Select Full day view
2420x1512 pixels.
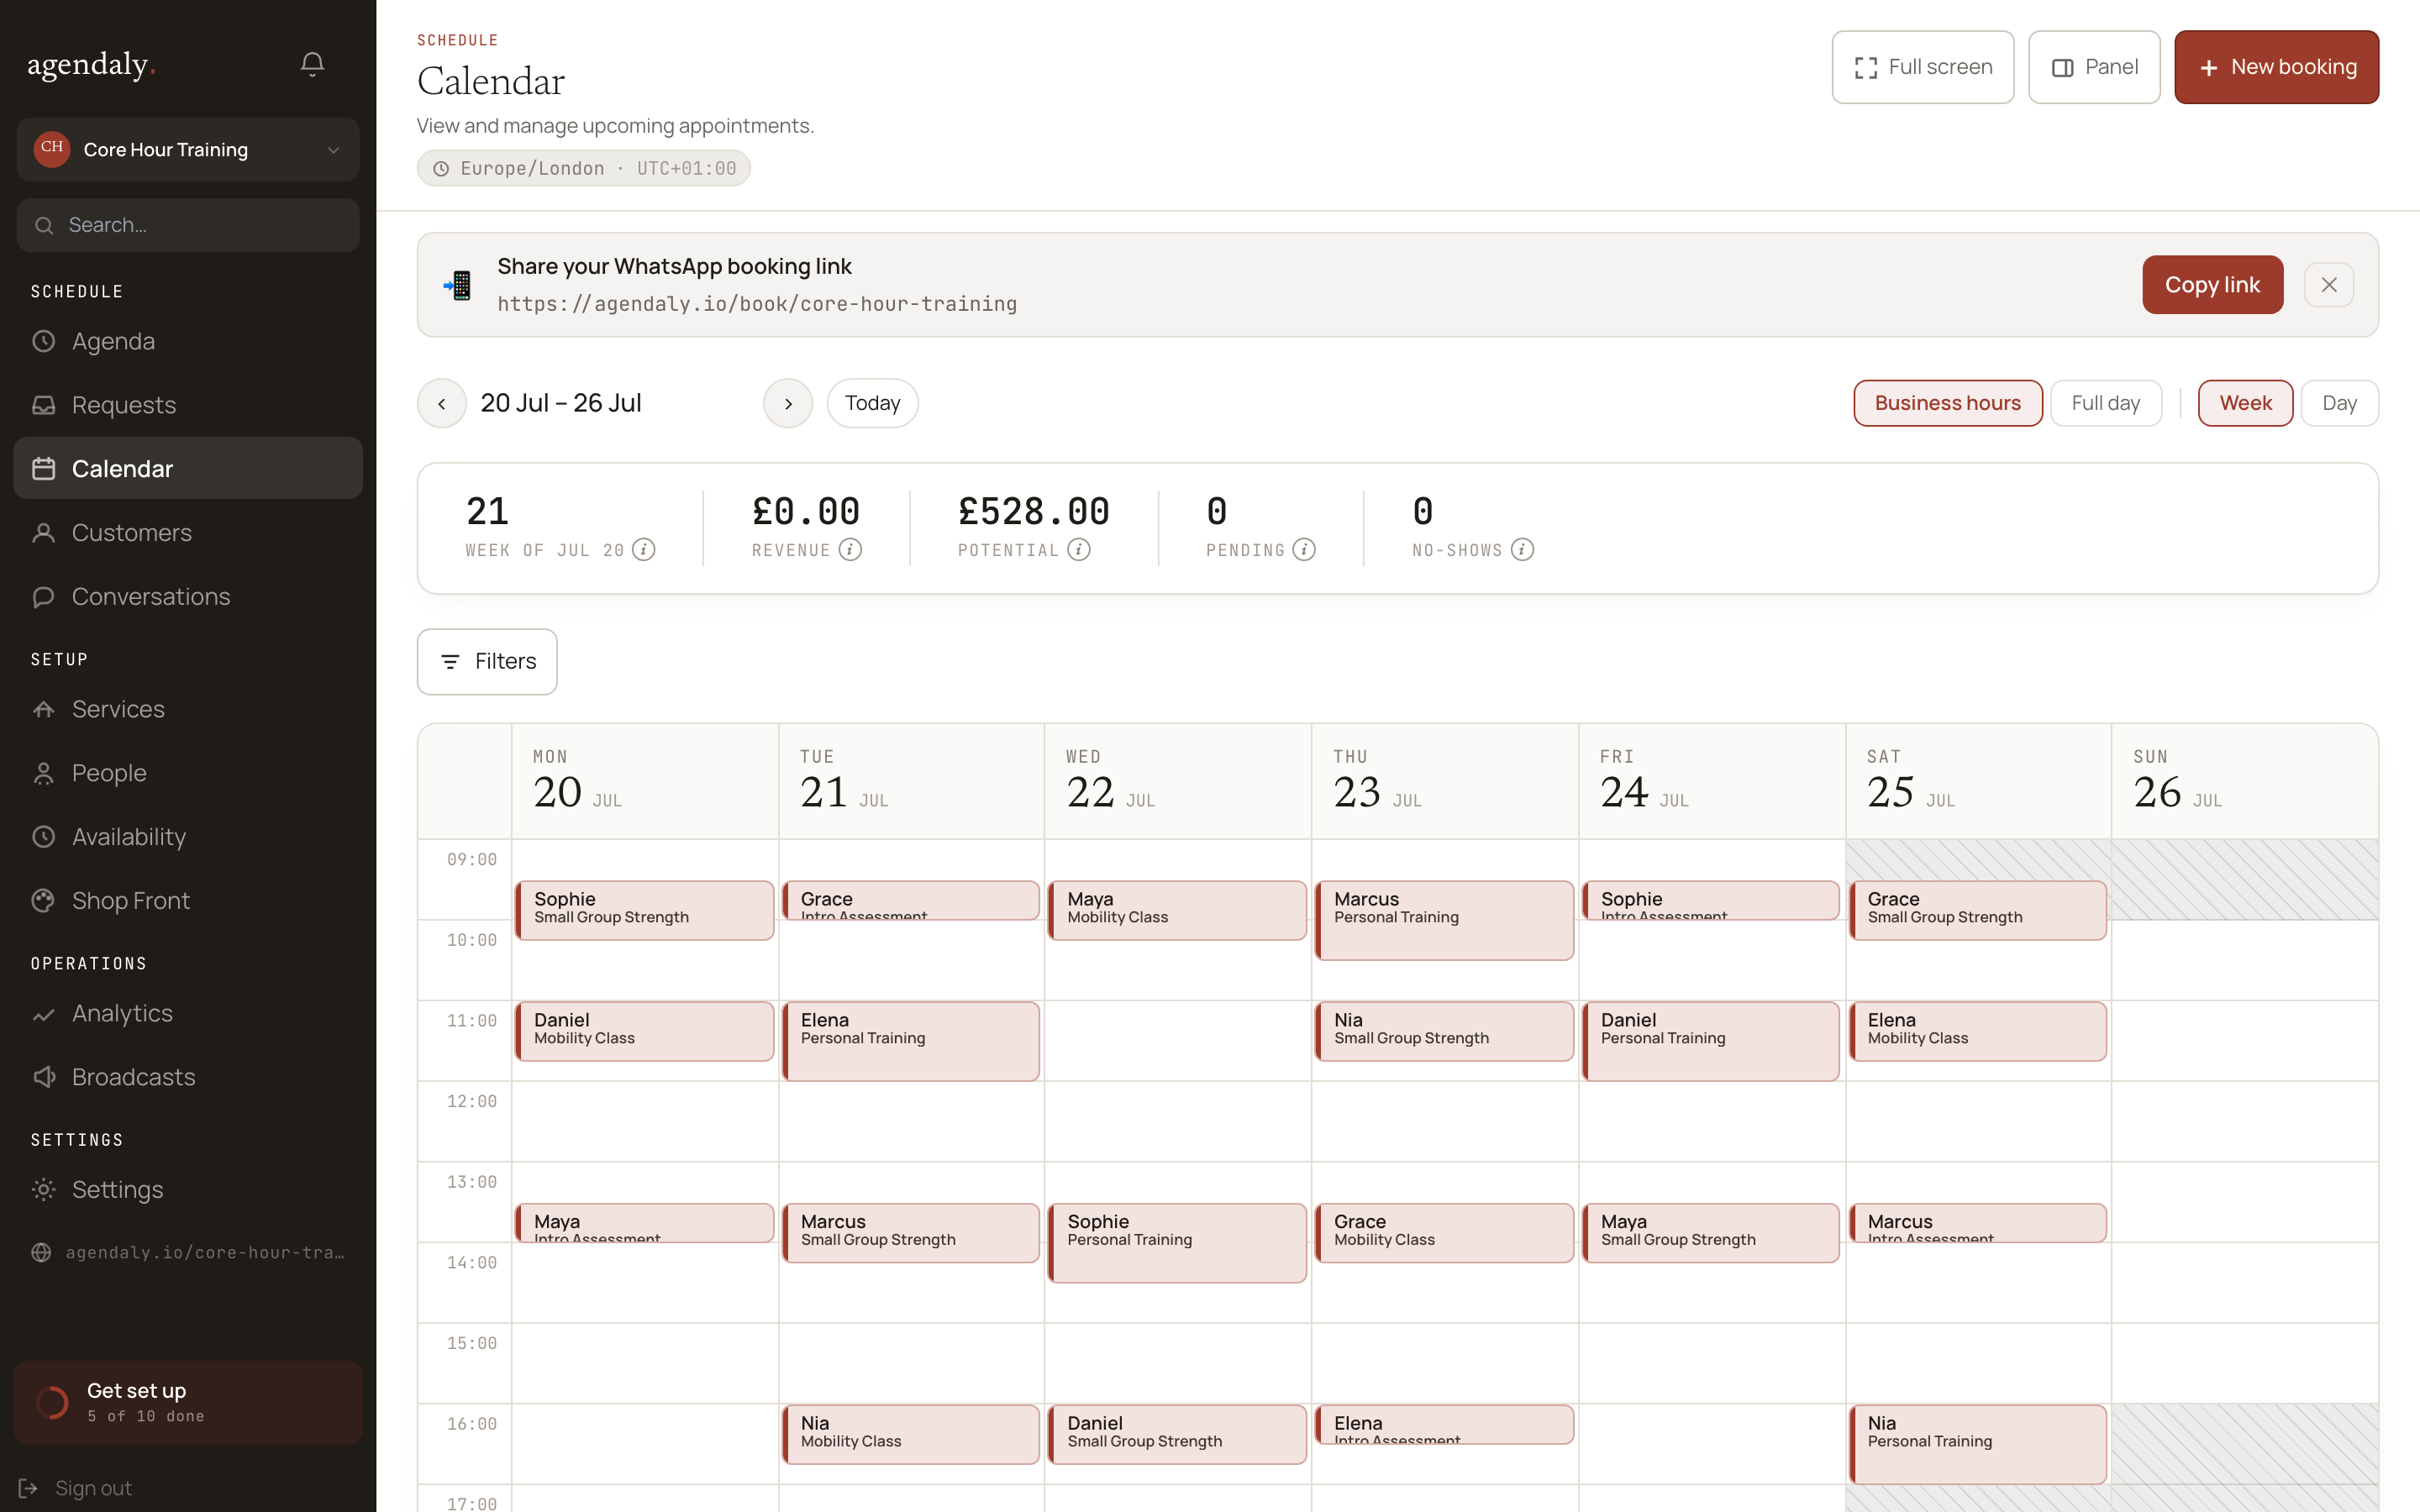point(2106,403)
